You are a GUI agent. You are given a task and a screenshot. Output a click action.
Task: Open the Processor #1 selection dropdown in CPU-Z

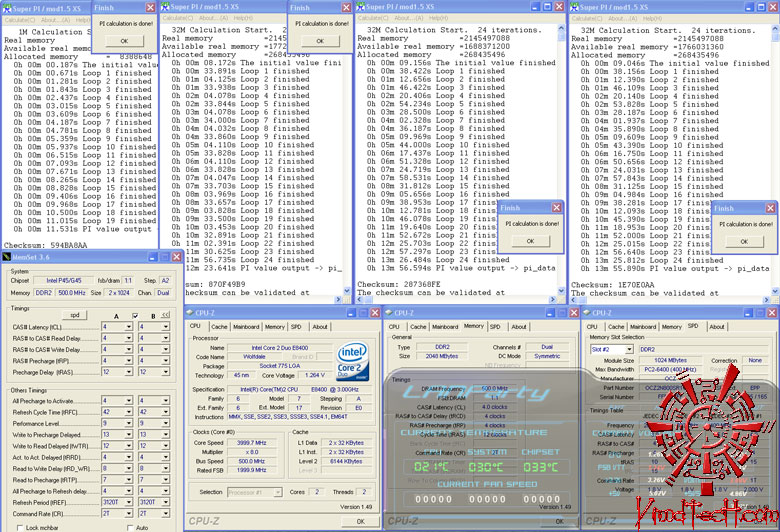click(278, 492)
